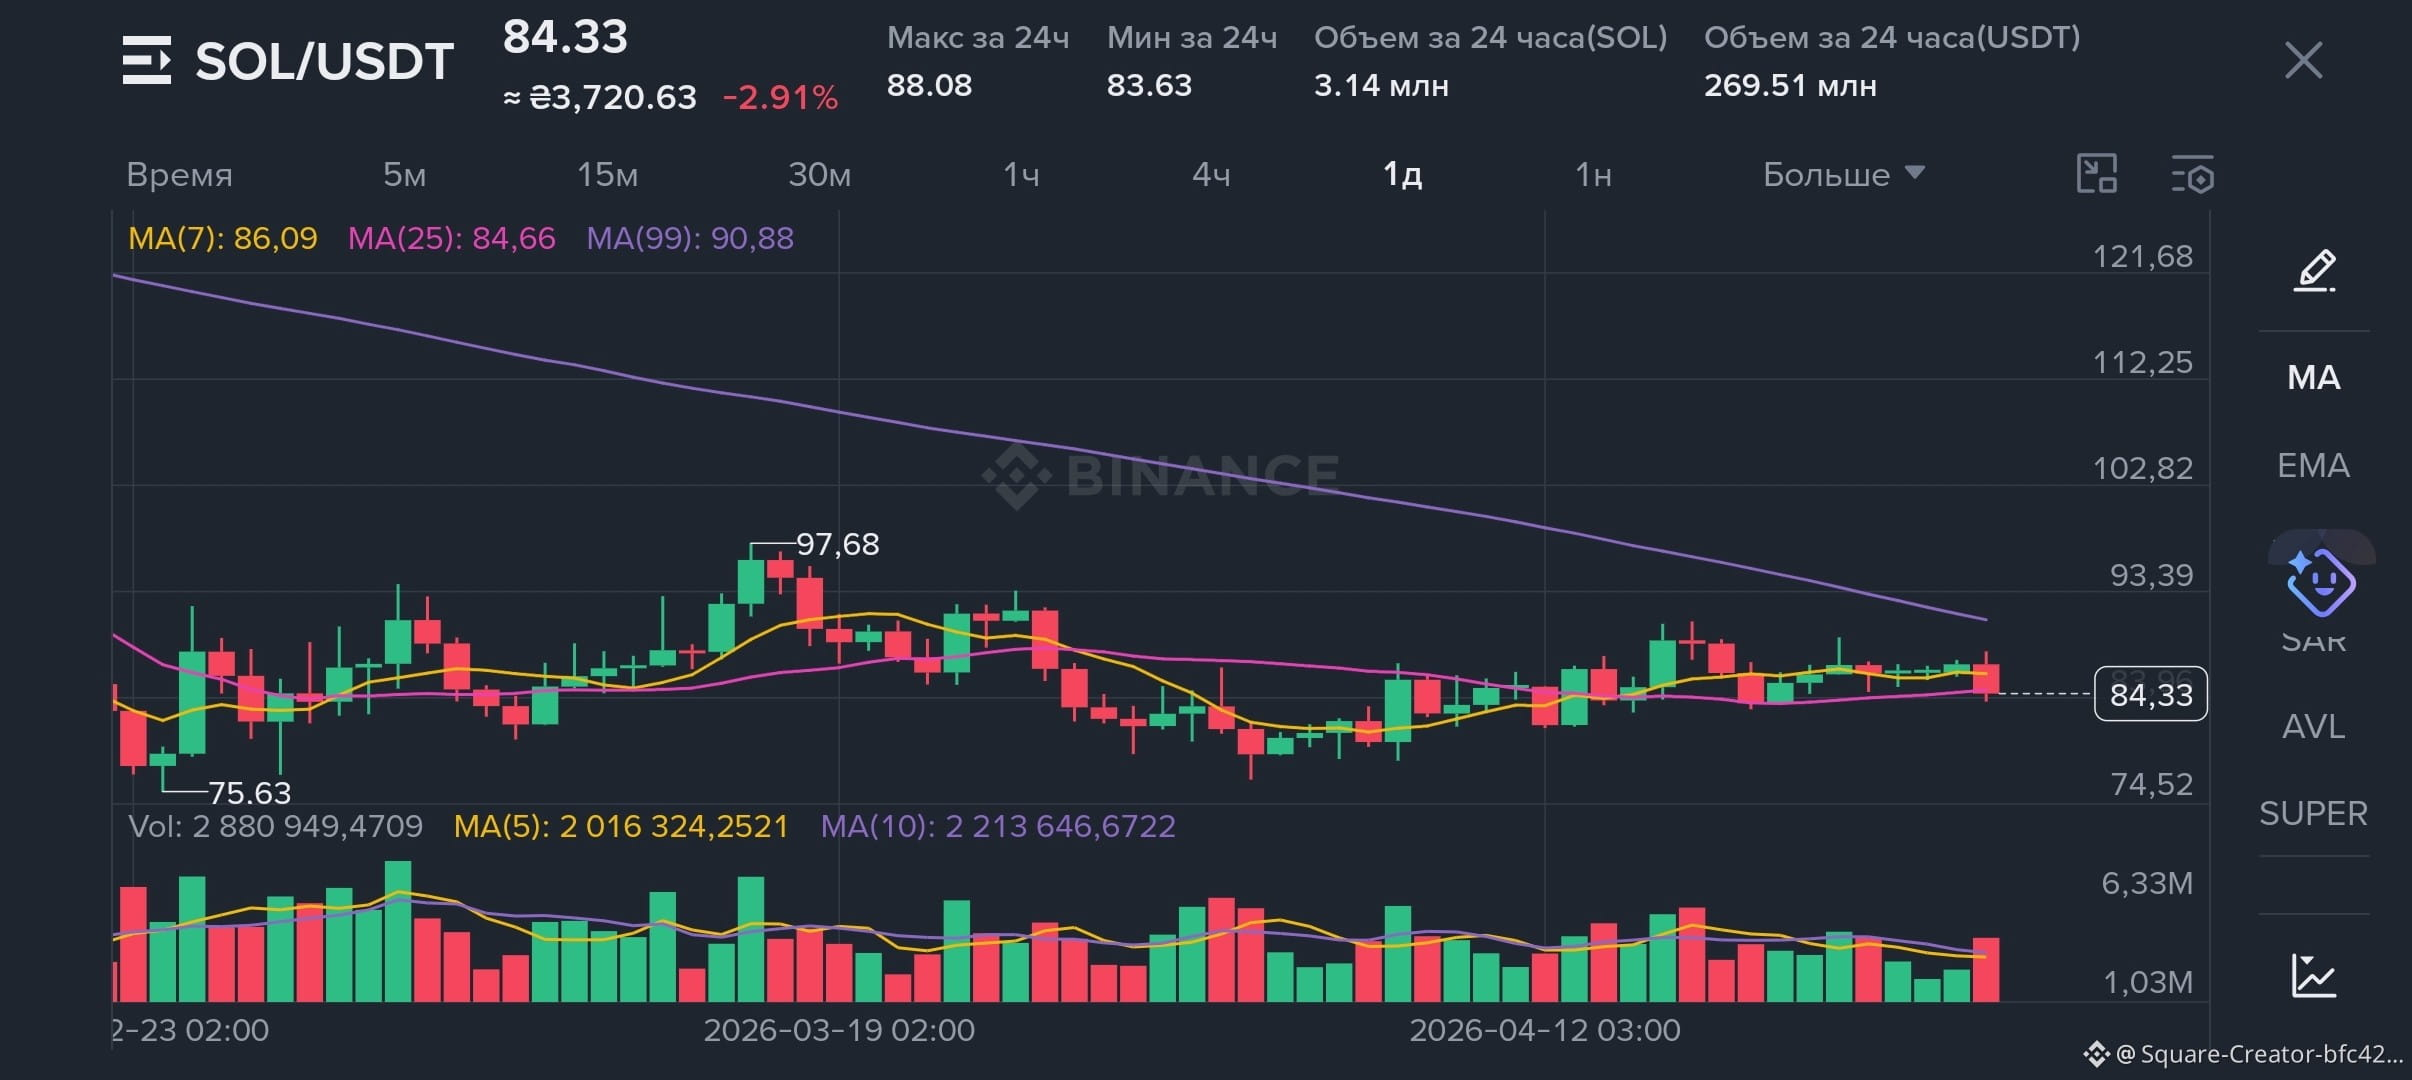Select the 1н timeframe
This screenshot has width=2412, height=1080.
coord(1593,174)
